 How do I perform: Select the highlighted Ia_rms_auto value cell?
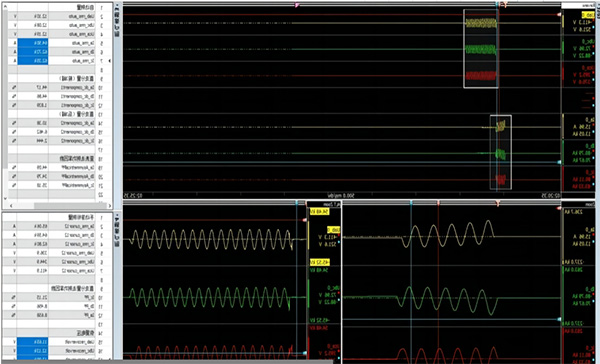point(33,43)
